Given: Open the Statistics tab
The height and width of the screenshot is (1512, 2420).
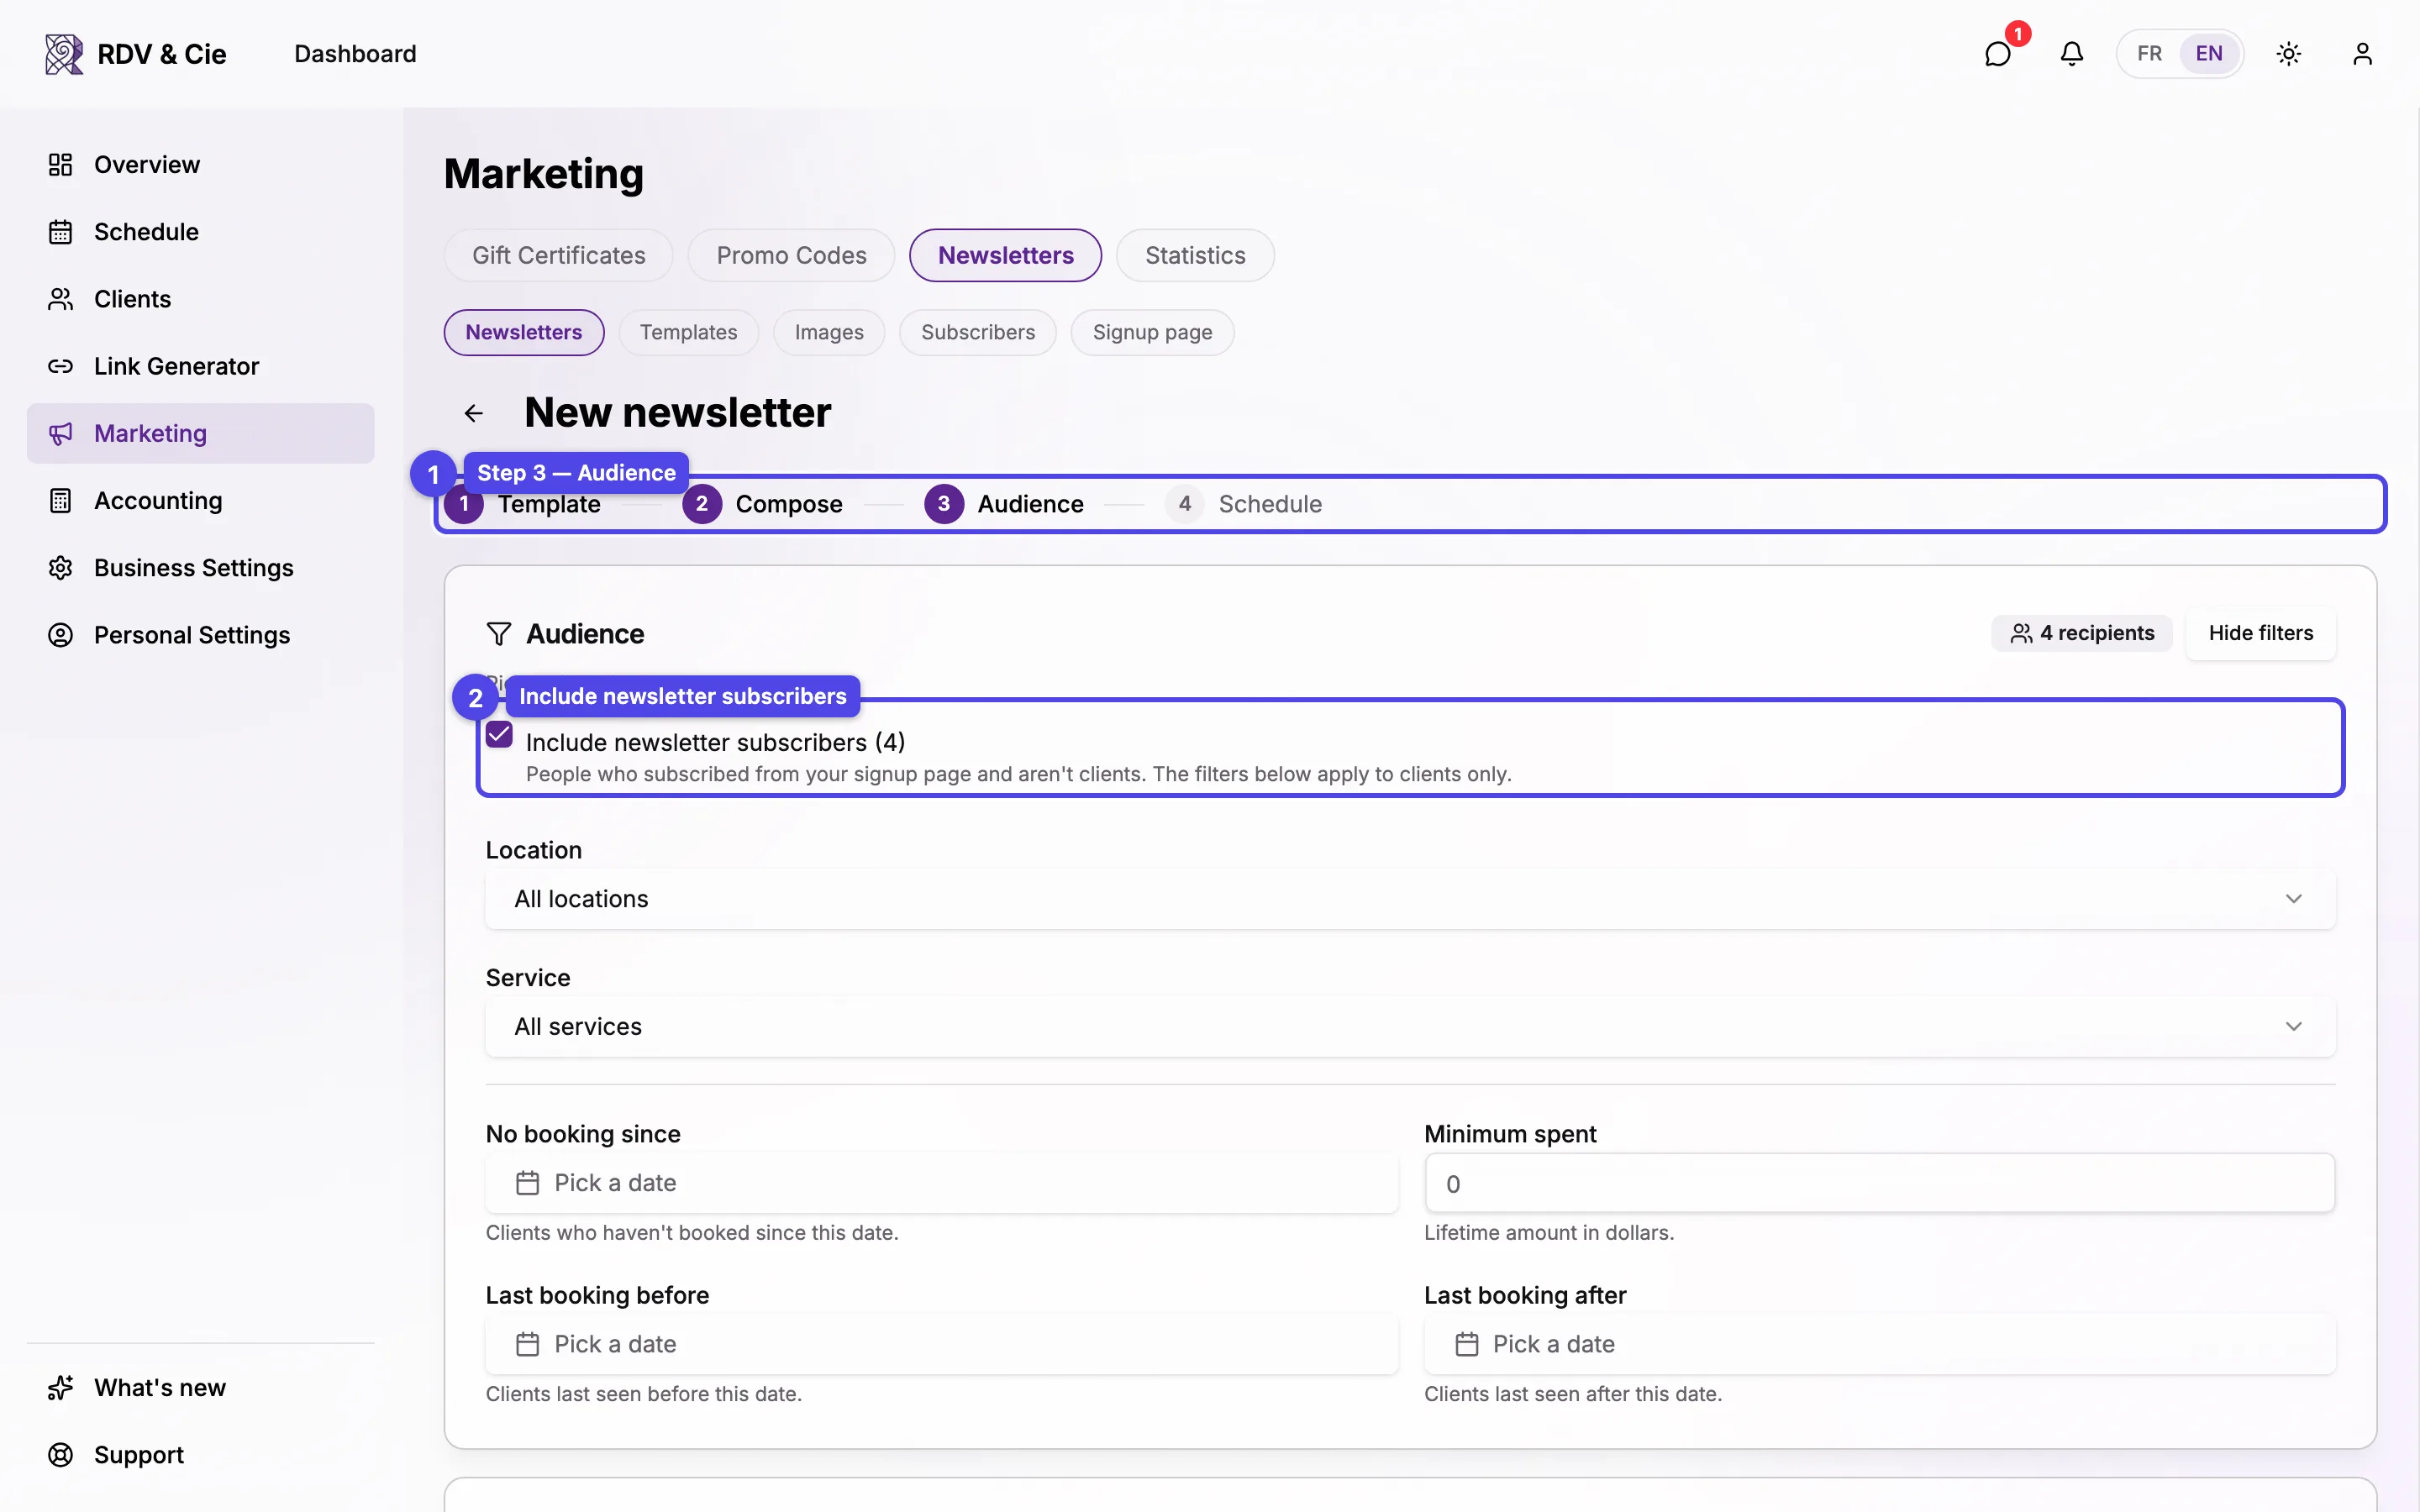Looking at the screenshot, I should (x=1195, y=256).
